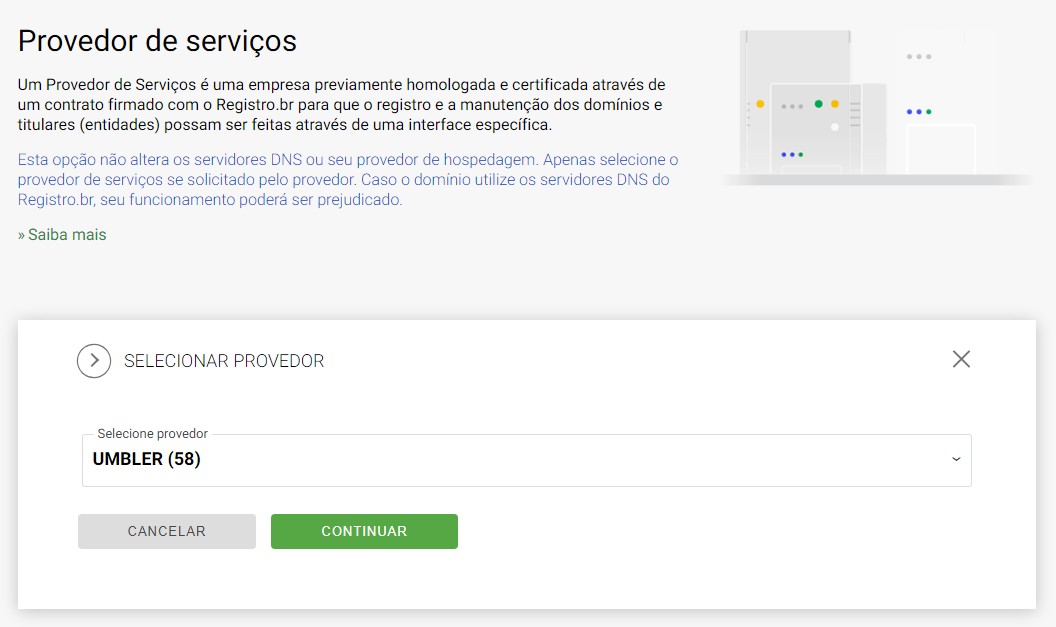Close the Selecionar Provedor panel with X
Image resolution: width=1056 pixels, height=627 pixels.
point(961,359)
